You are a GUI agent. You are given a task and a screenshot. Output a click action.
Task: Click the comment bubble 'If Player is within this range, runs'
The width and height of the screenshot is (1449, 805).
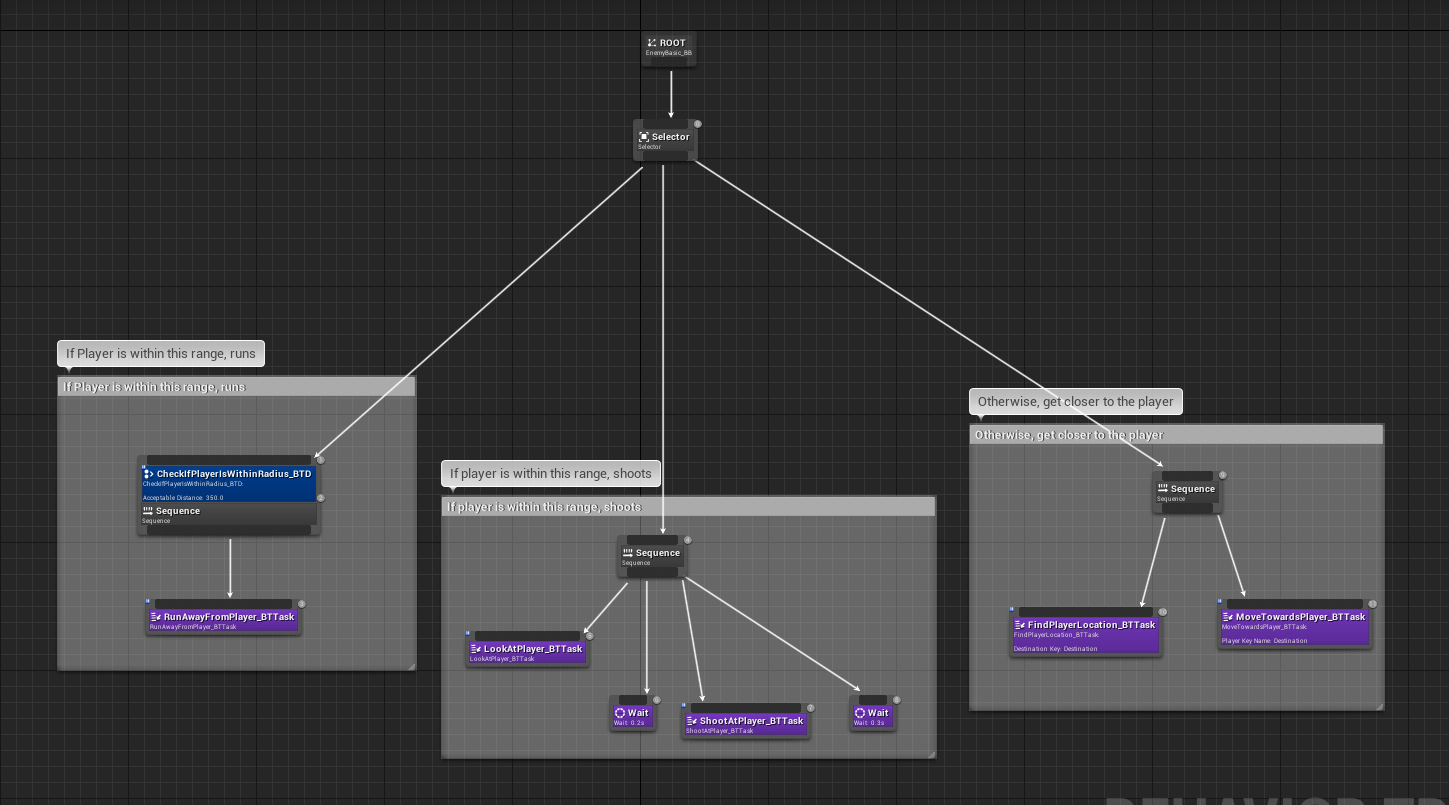pyautogui.click(x=161, y=353)
